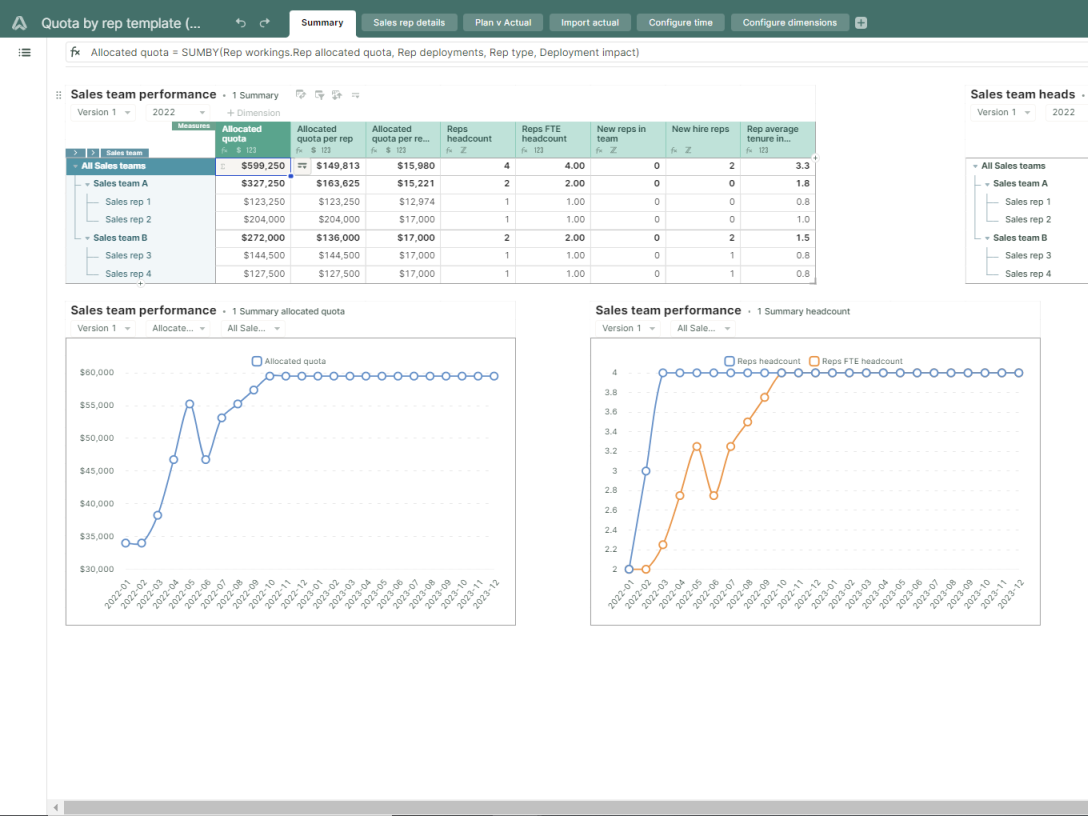The width and height of the screenshot is (1088, 816).
Task: Click the + Dimension button
Action: point(253,113)
